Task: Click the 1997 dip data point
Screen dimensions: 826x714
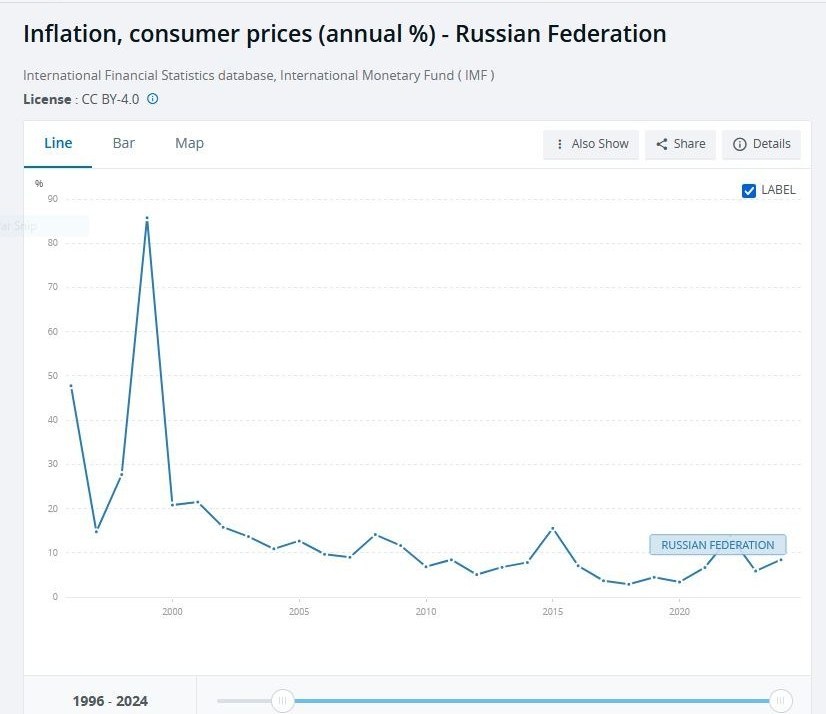Action: tap(96, 531)
